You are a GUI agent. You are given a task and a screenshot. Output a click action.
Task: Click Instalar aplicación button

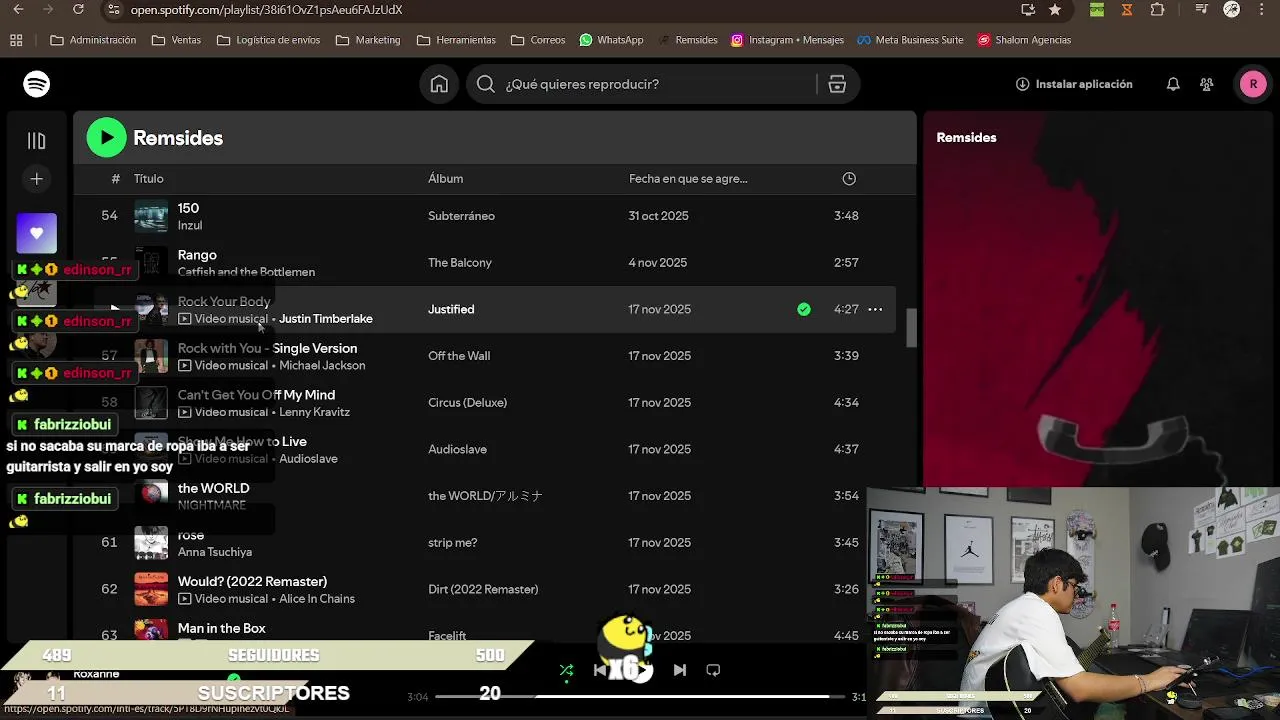[x=1074, y=84]
